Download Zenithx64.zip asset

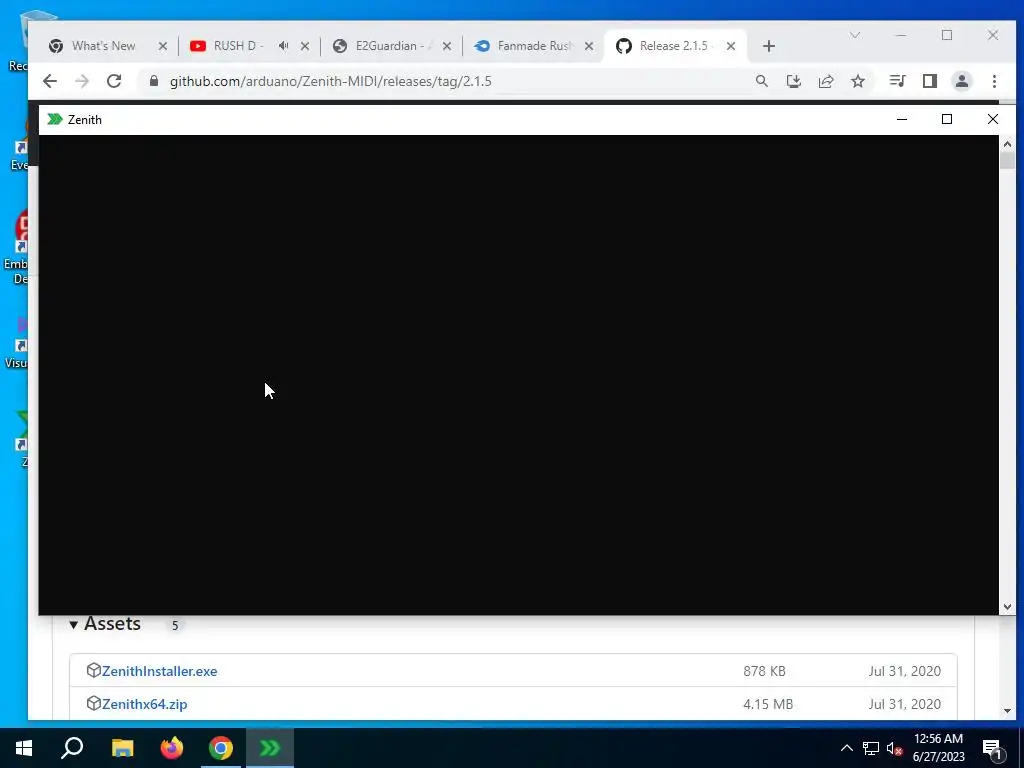[x=144, y=704]
